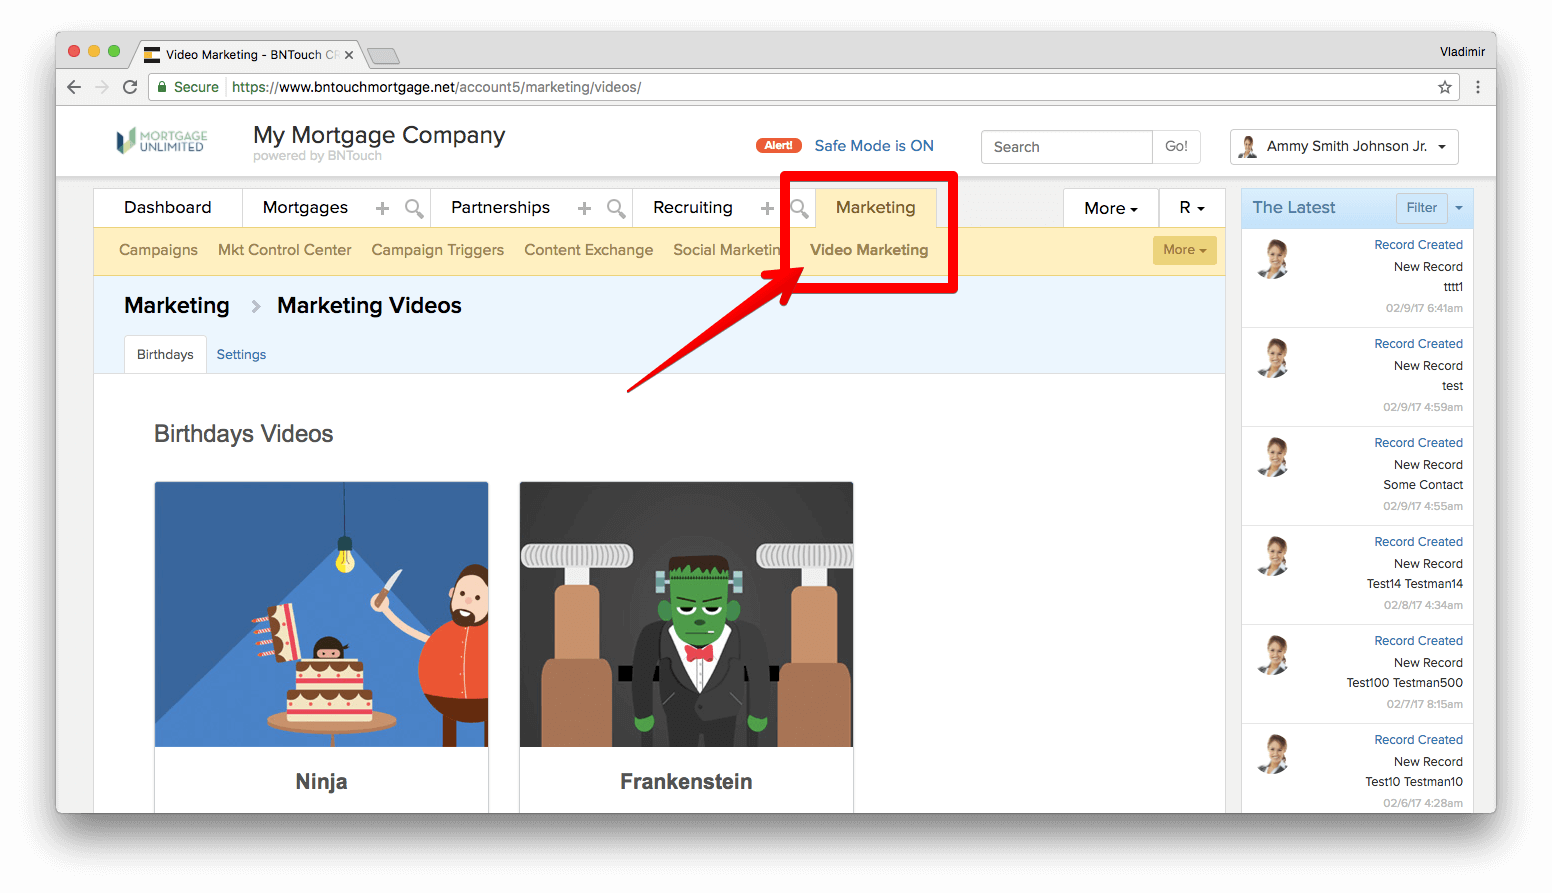
Task: Expand the More dropdown in main navigation
Action: [x=1110, y=208]
